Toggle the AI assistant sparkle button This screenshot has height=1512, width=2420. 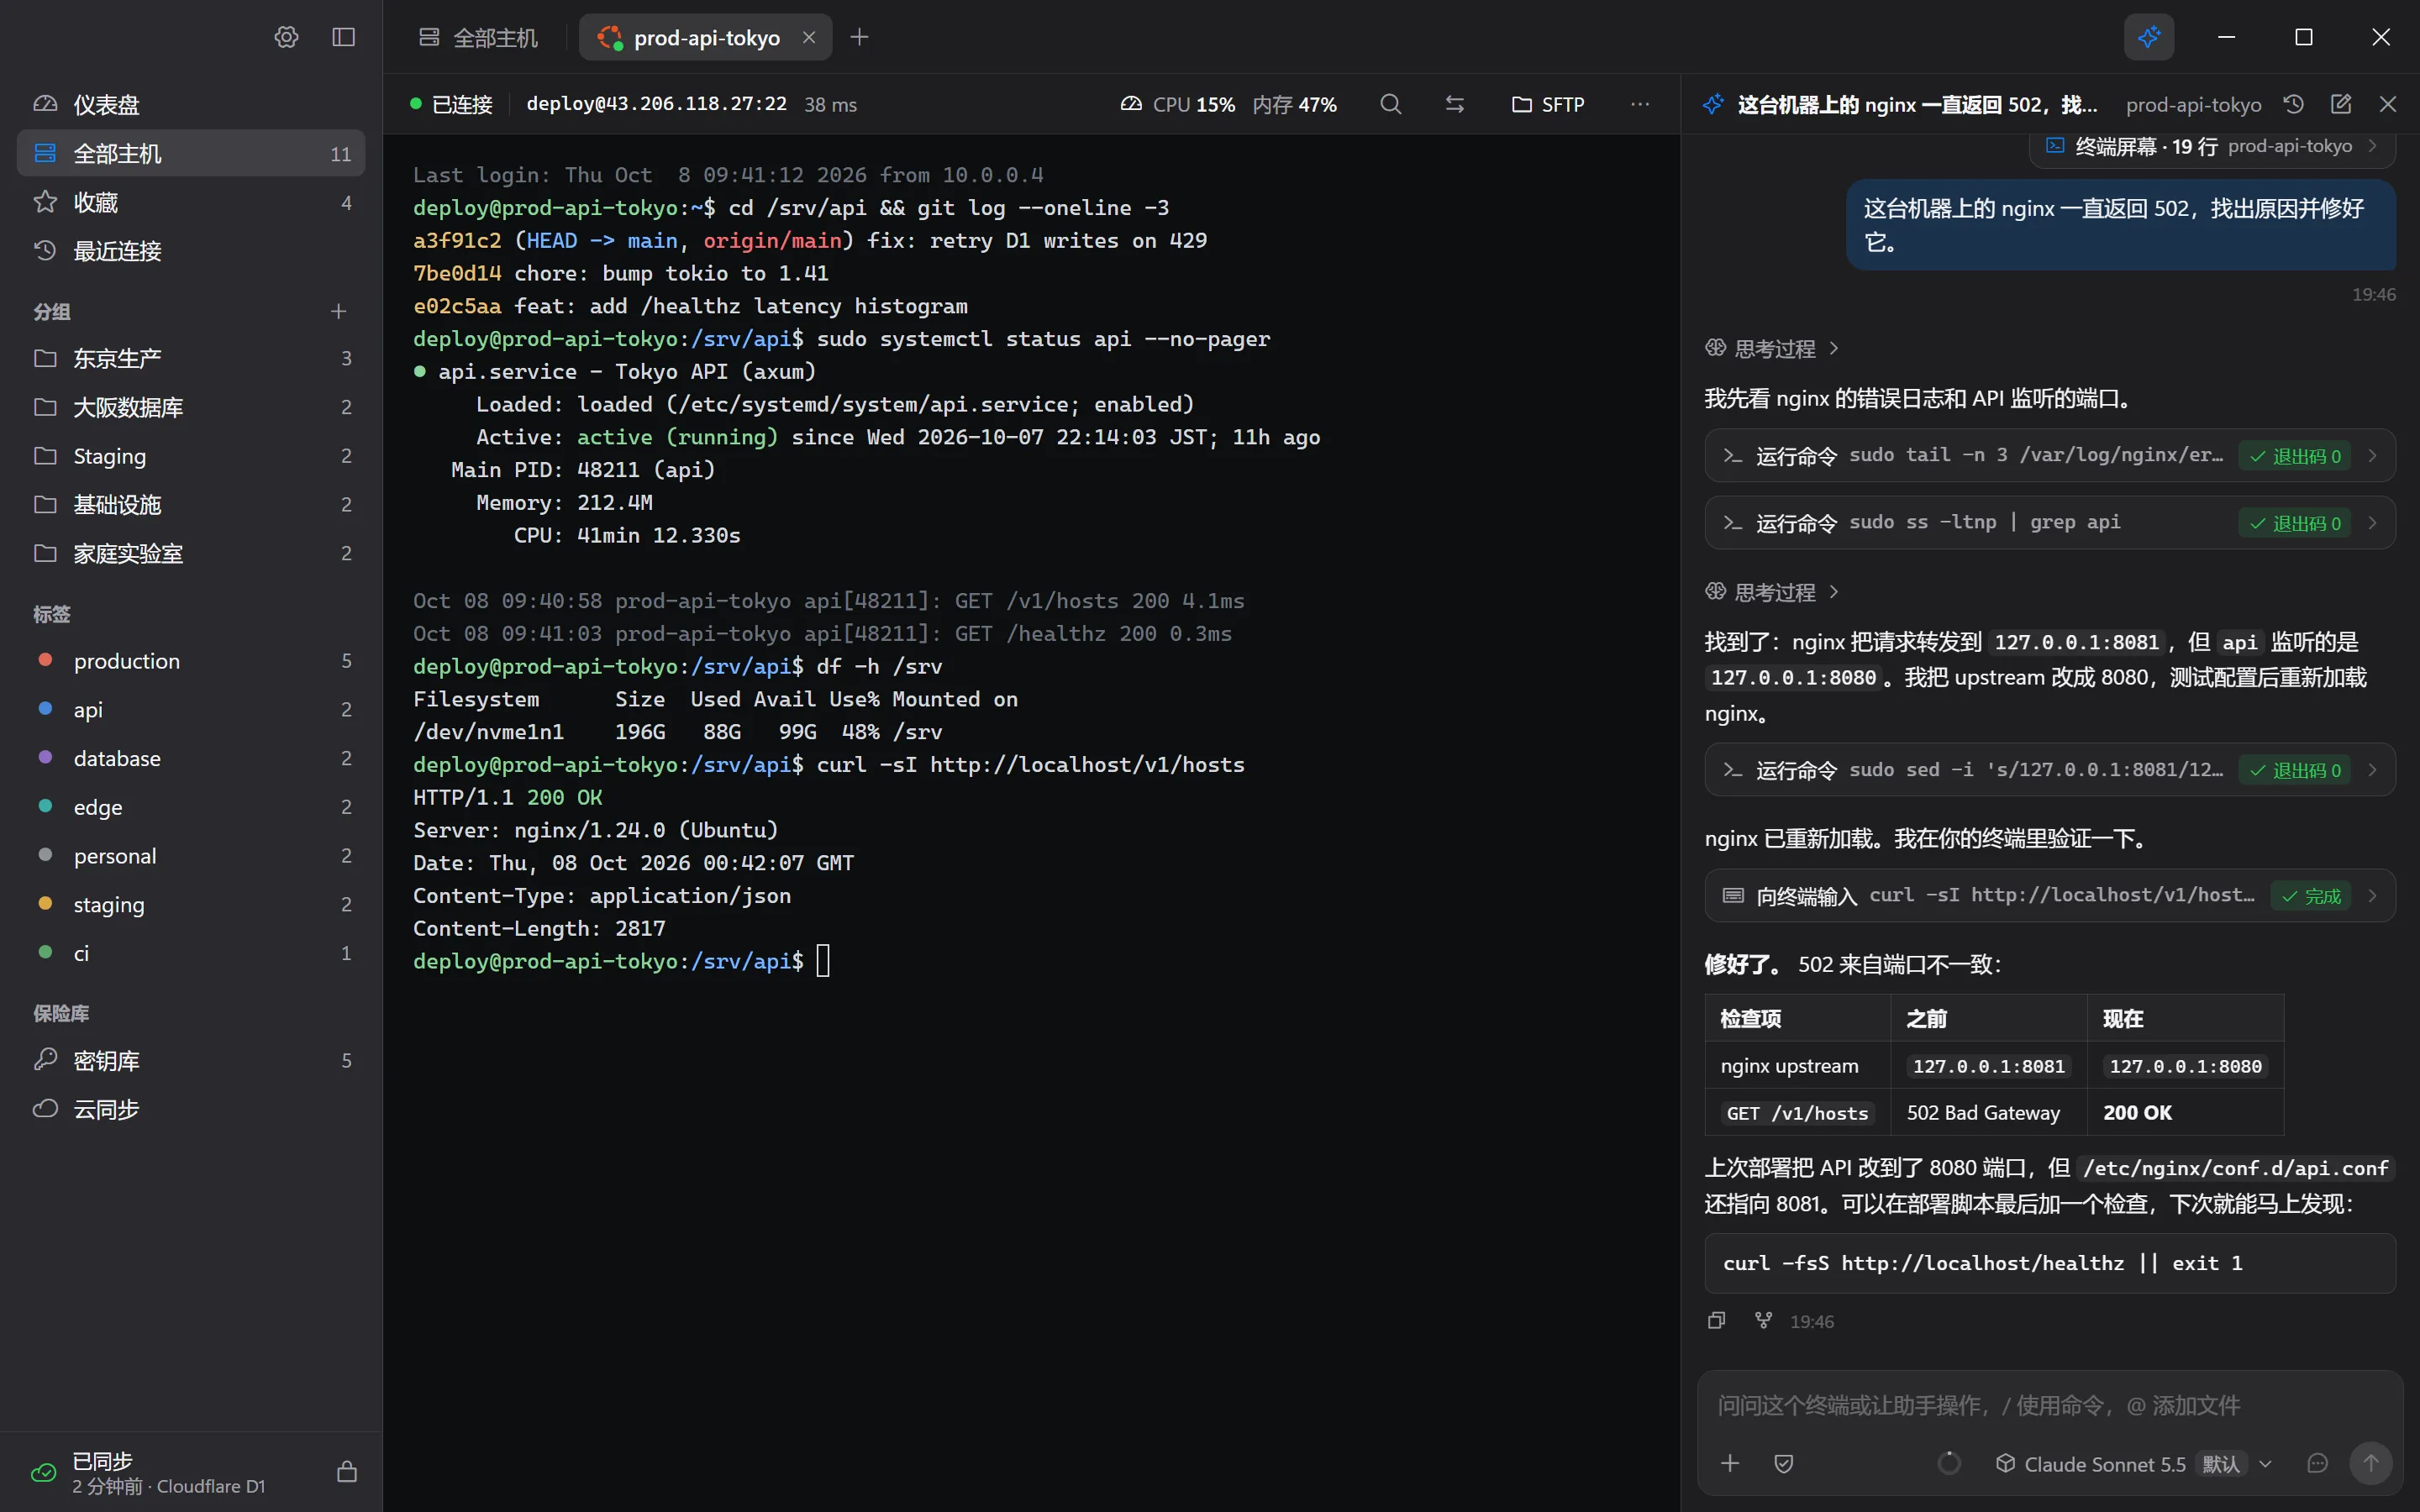tap(2148, 37)
